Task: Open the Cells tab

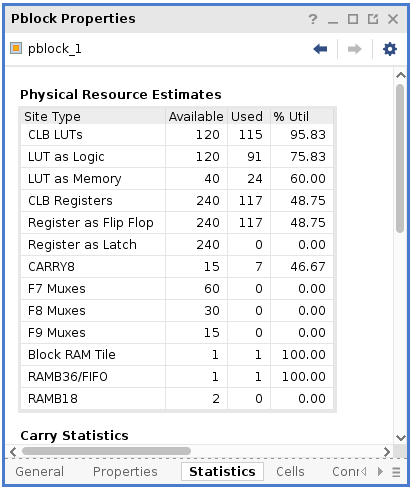Action: [x=290, y=472]
